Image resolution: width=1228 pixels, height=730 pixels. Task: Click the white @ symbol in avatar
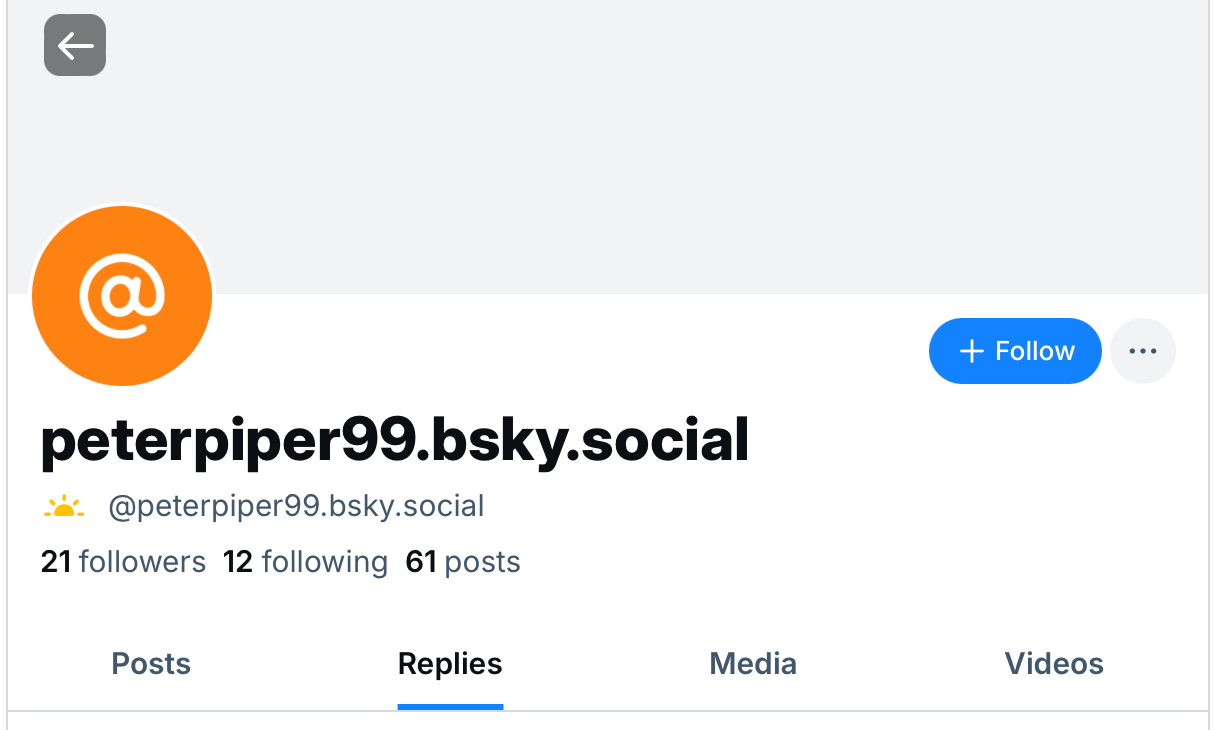pos(122,297)
